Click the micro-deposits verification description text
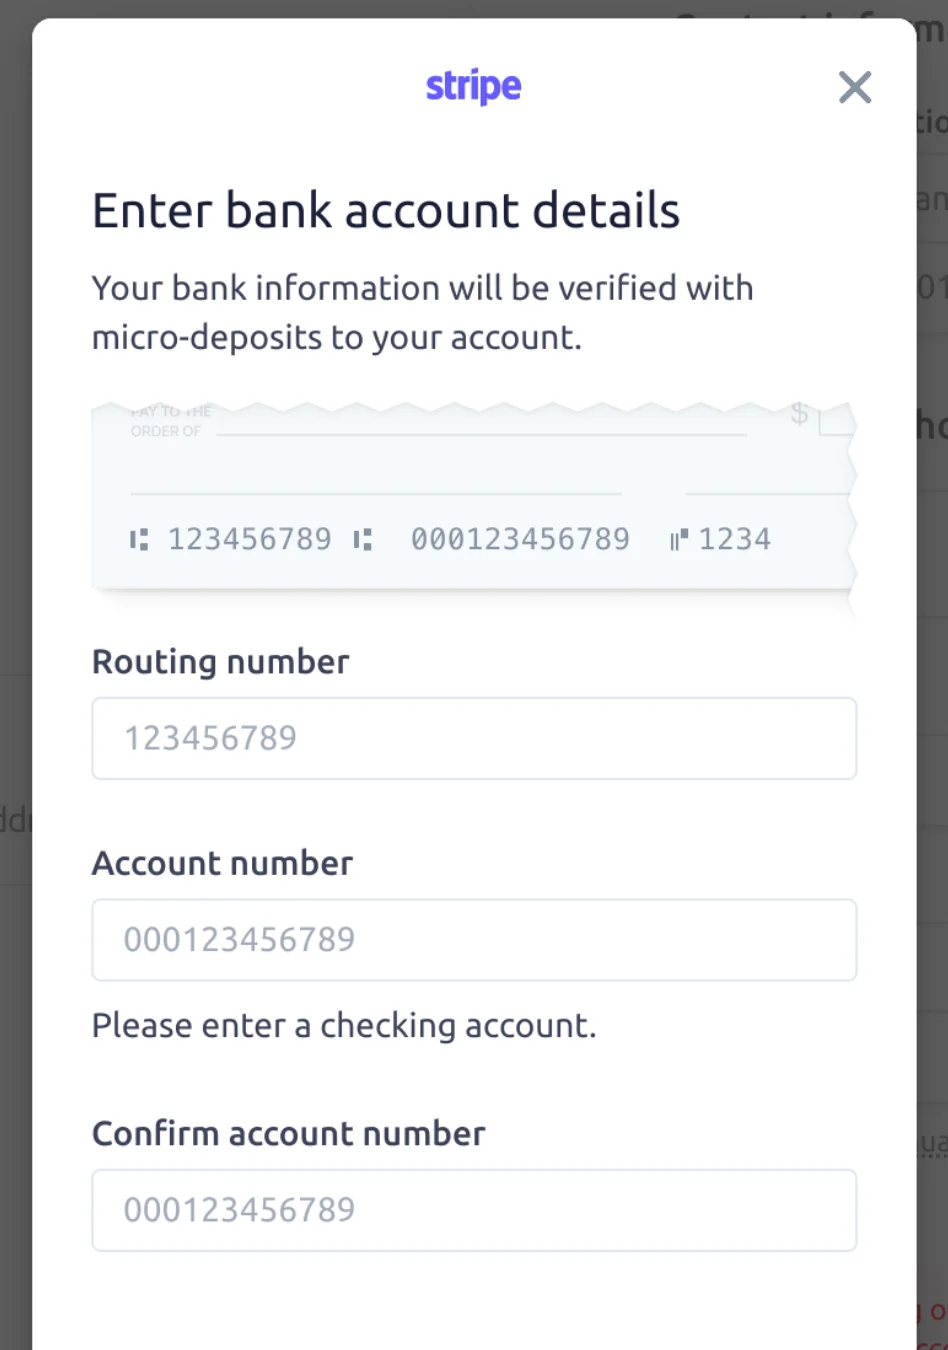 pos(423,313)
